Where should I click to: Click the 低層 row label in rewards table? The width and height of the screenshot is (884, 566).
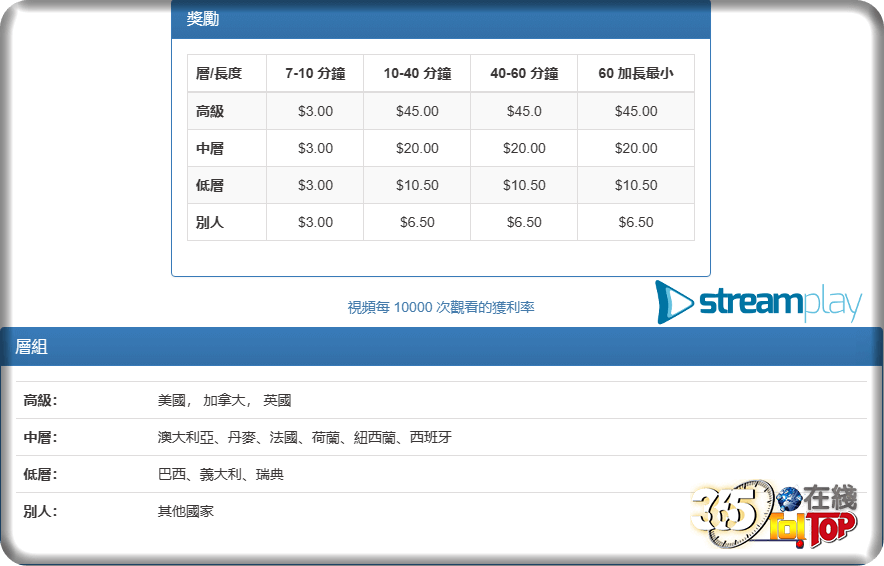pyautogui.click(x=227, y=185)
